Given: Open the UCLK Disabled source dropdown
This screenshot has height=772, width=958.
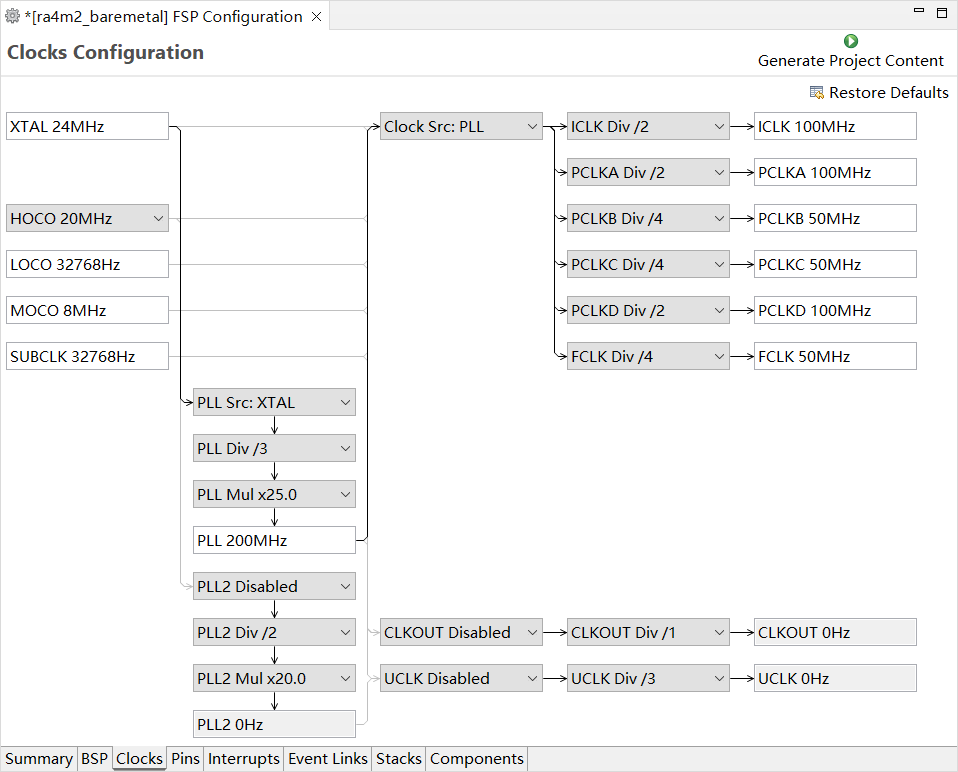Looking at the screenshot, I should [x=461, y=679].
